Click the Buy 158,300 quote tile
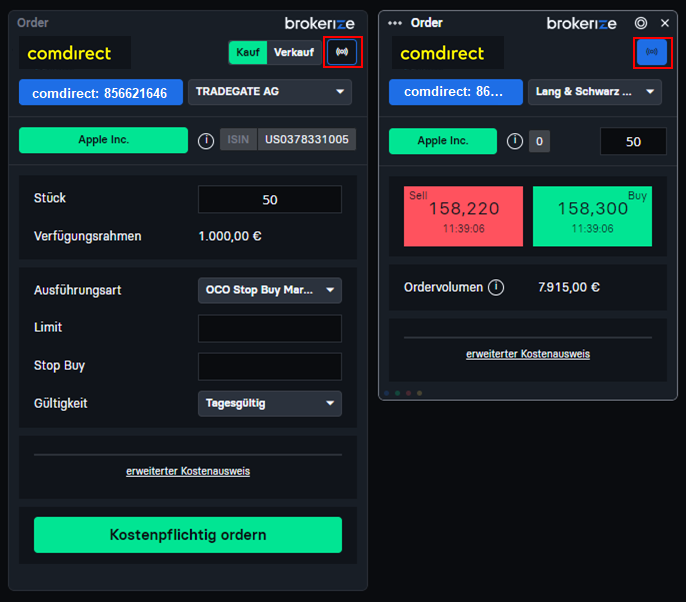The height and width of the screenshot is (602, 686). pyautogui.click(x=592, y=216)
